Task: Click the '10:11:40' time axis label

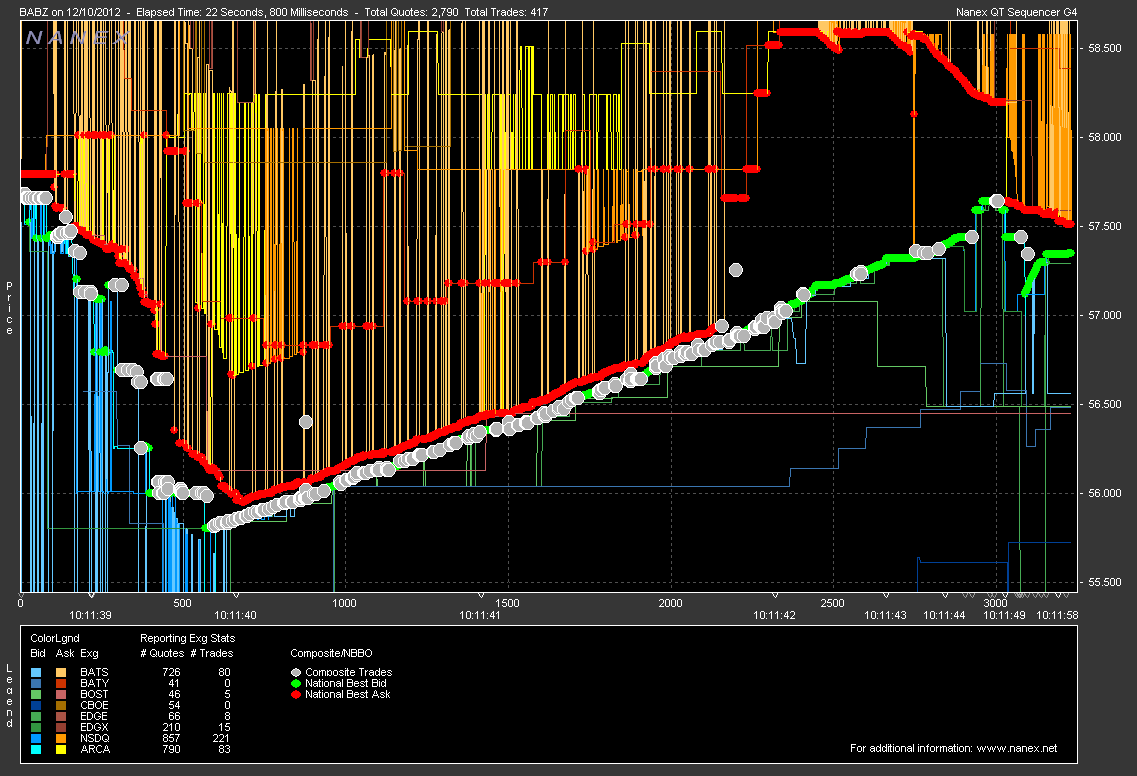Action: click(x=236, y=615)
